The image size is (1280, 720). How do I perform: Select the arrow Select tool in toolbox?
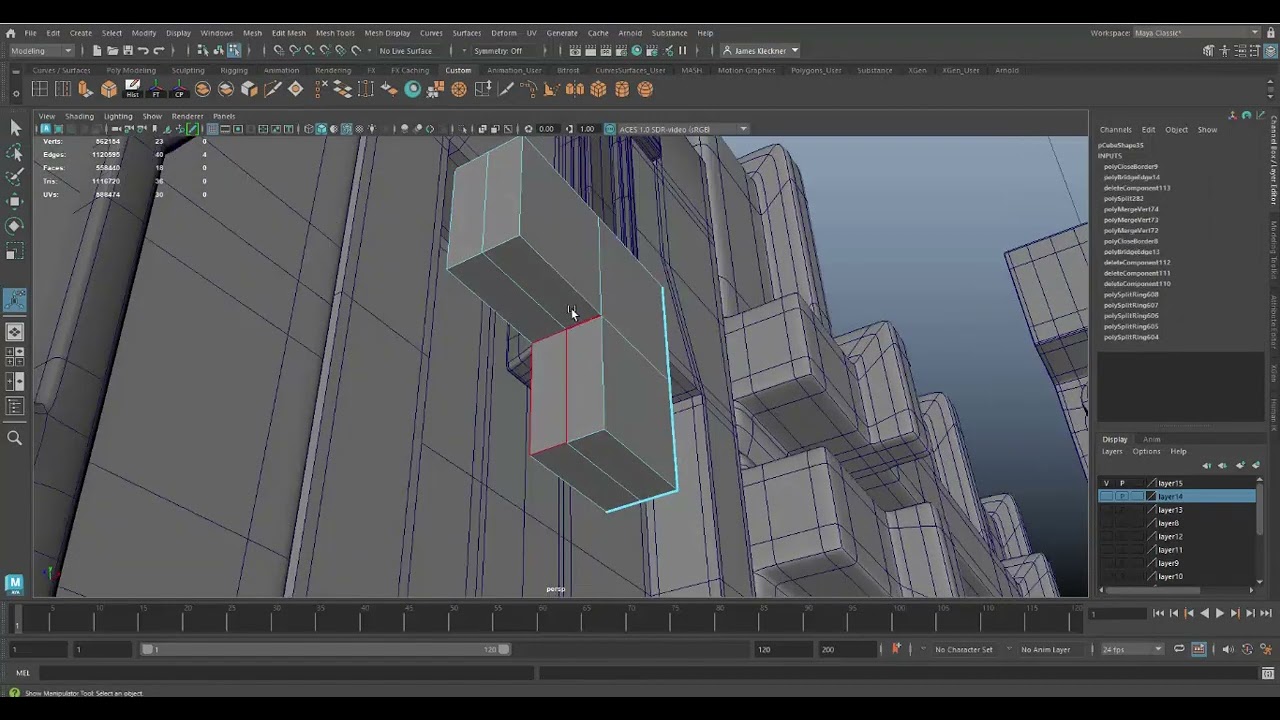point(15,127)
